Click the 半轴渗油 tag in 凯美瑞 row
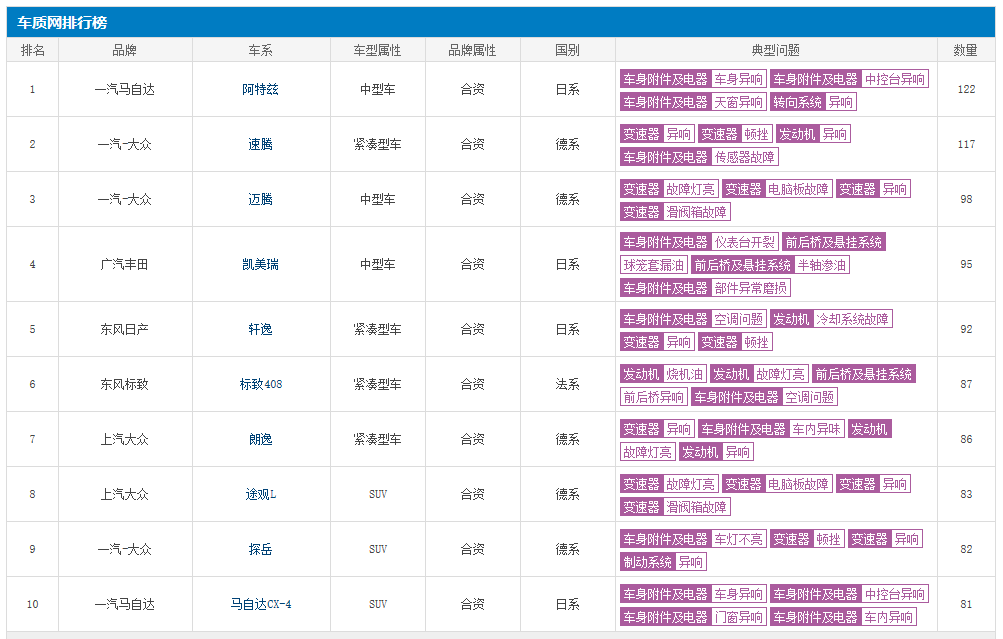The width and height of the screenshot is (1003, 639). [821, 265]
